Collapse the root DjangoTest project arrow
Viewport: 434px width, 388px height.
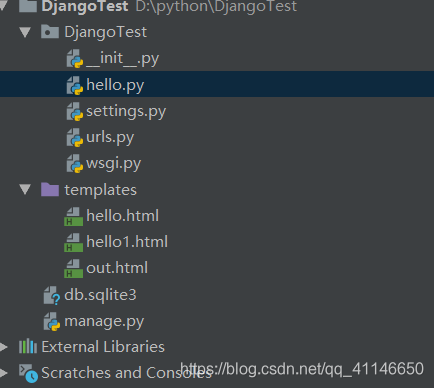click(4, 6)
